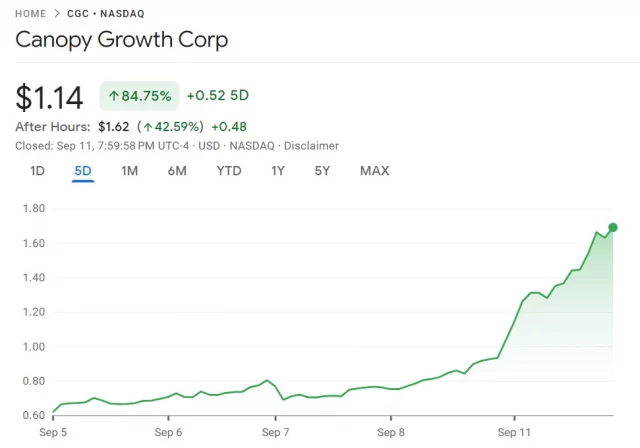
Task: Click the green 84.75% gain badge
Action: click(x=139, y=96)
